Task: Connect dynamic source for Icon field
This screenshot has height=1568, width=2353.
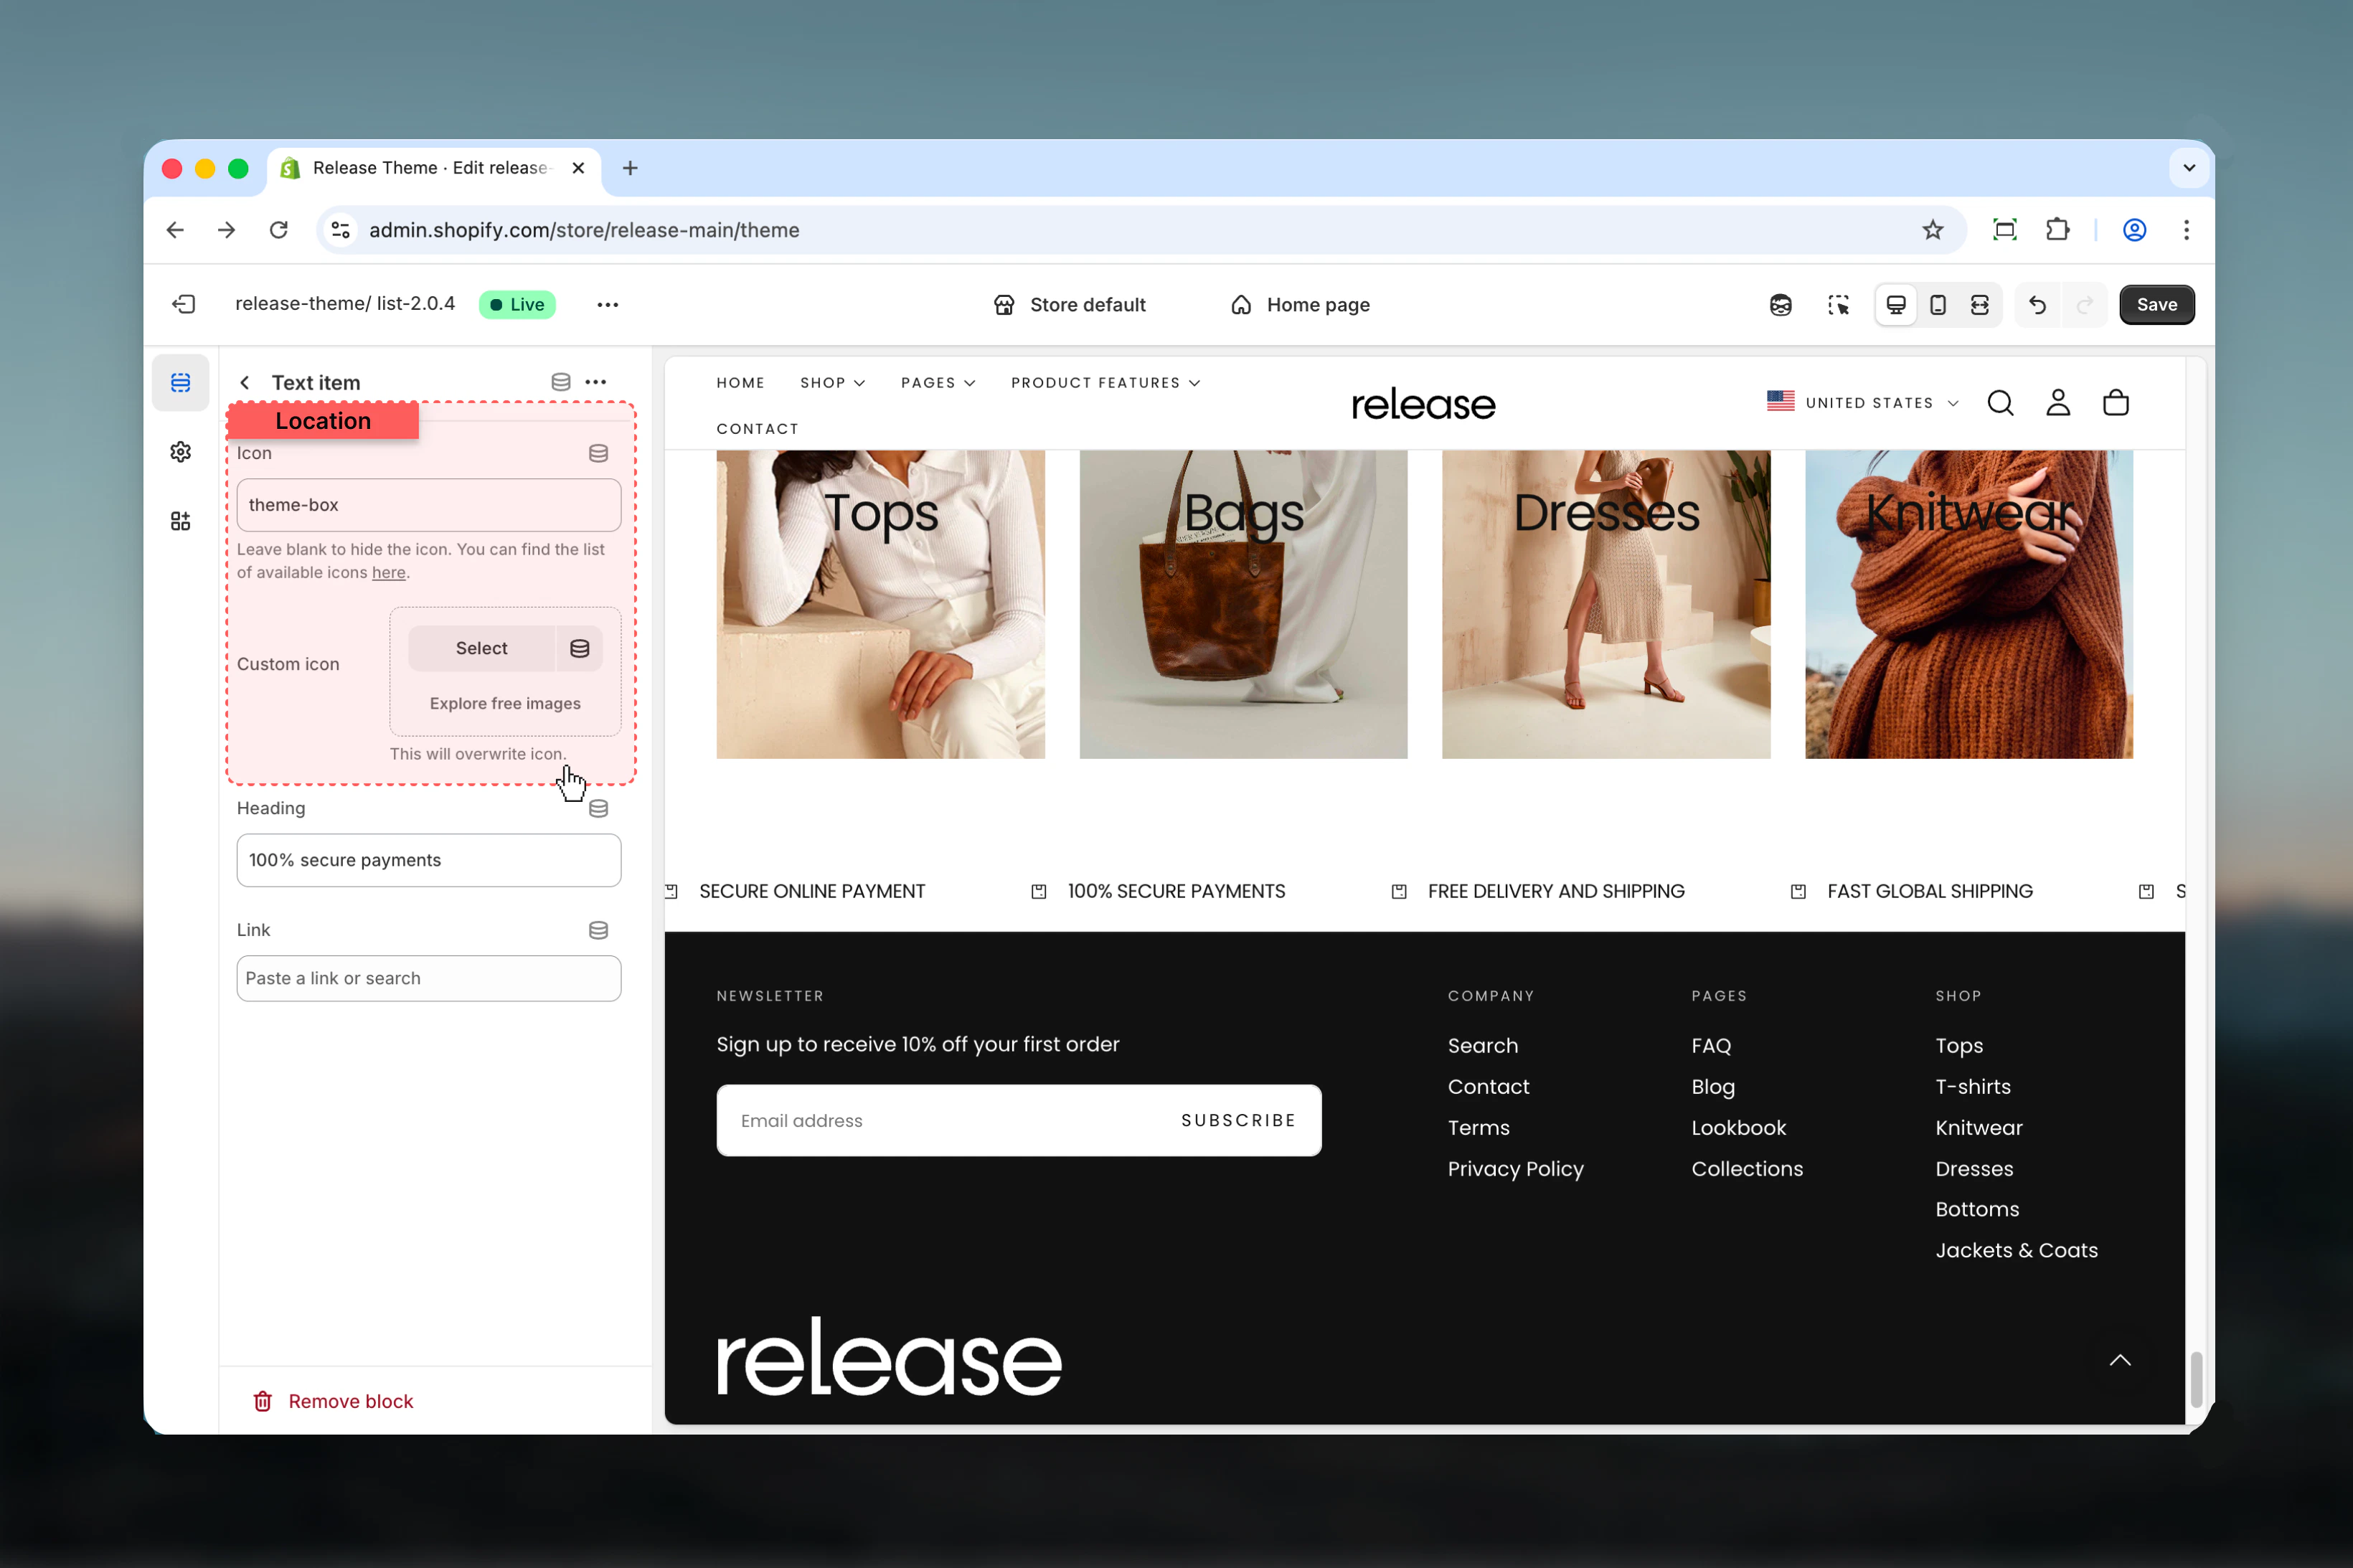Action: point(598,453)
